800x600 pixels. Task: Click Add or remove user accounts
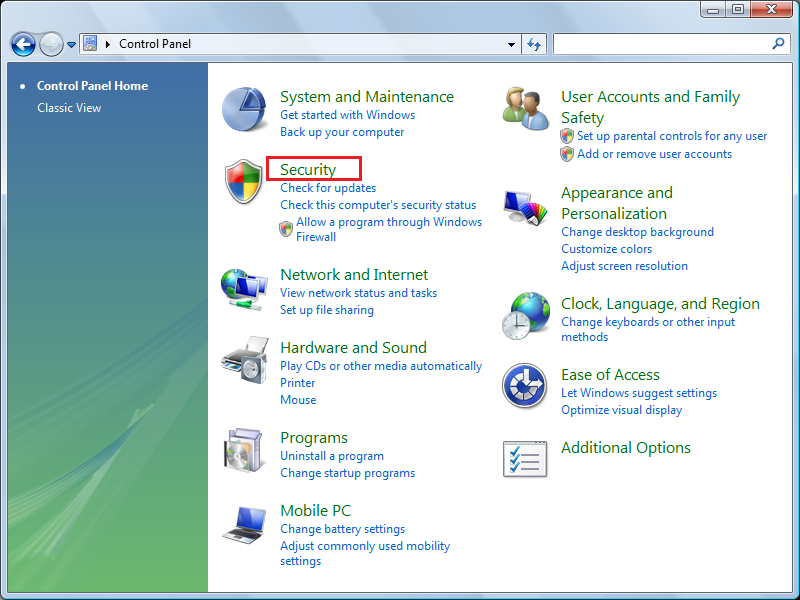[654, 154]
